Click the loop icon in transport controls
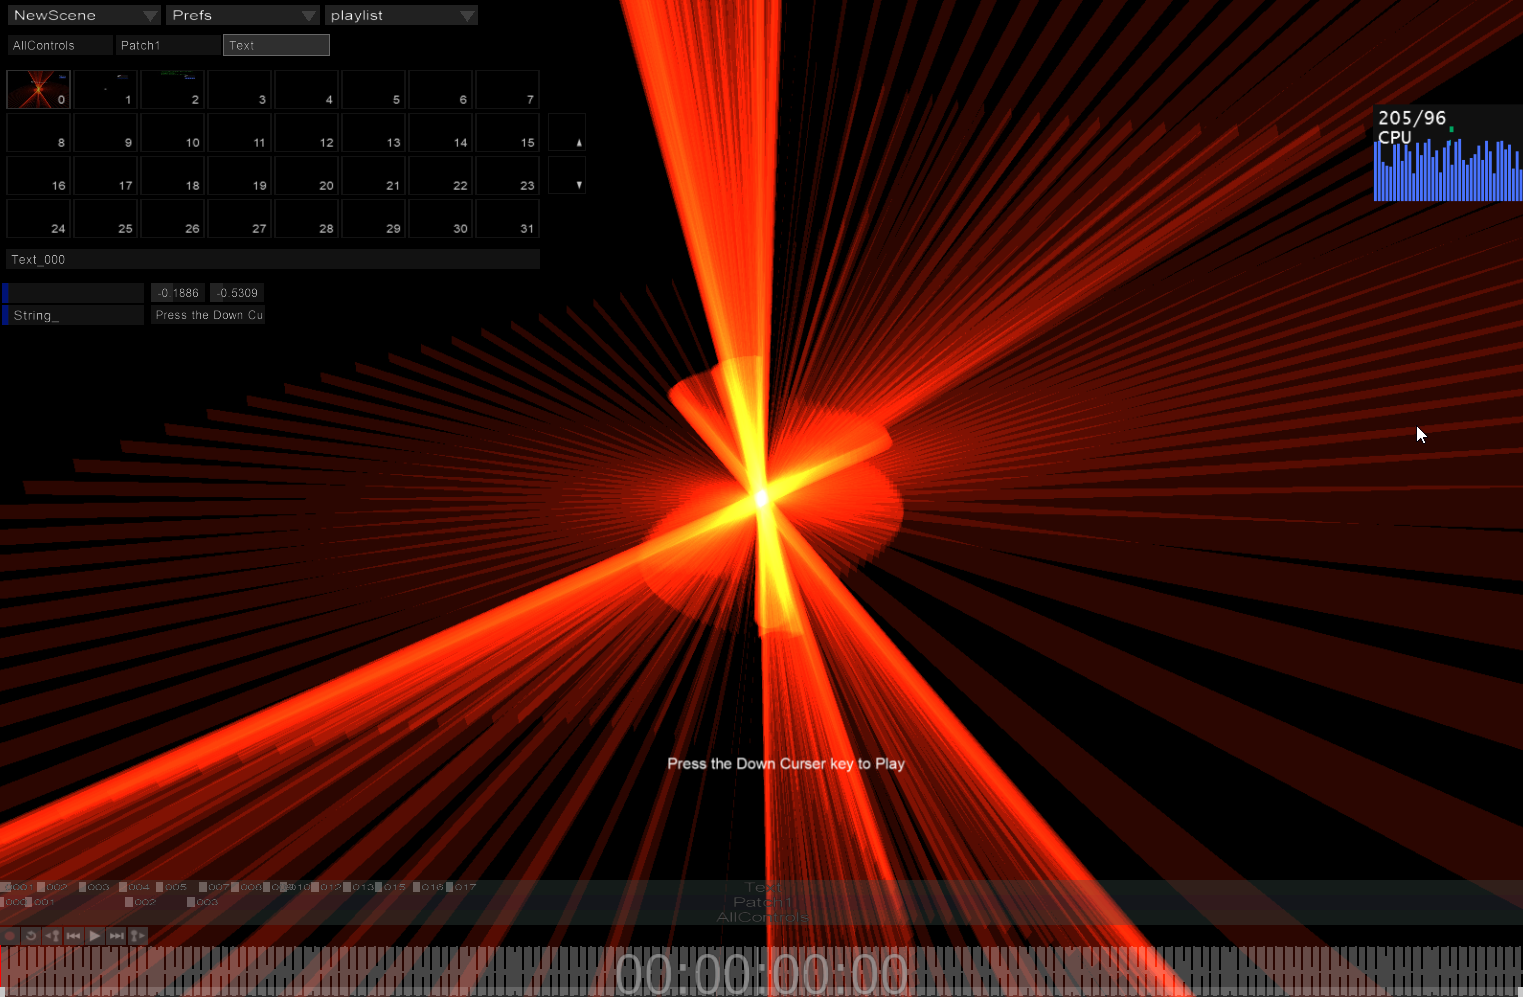 31,936
